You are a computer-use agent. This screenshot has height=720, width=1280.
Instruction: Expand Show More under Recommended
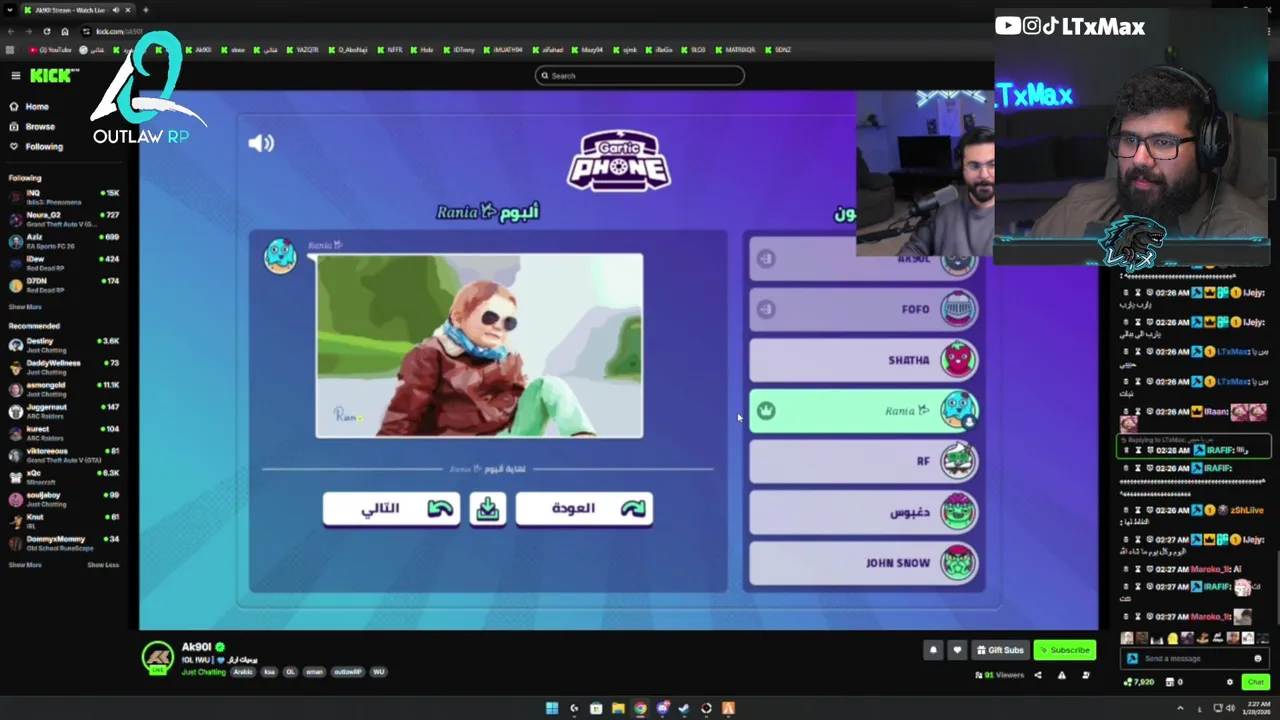click(x=25, y=565)
